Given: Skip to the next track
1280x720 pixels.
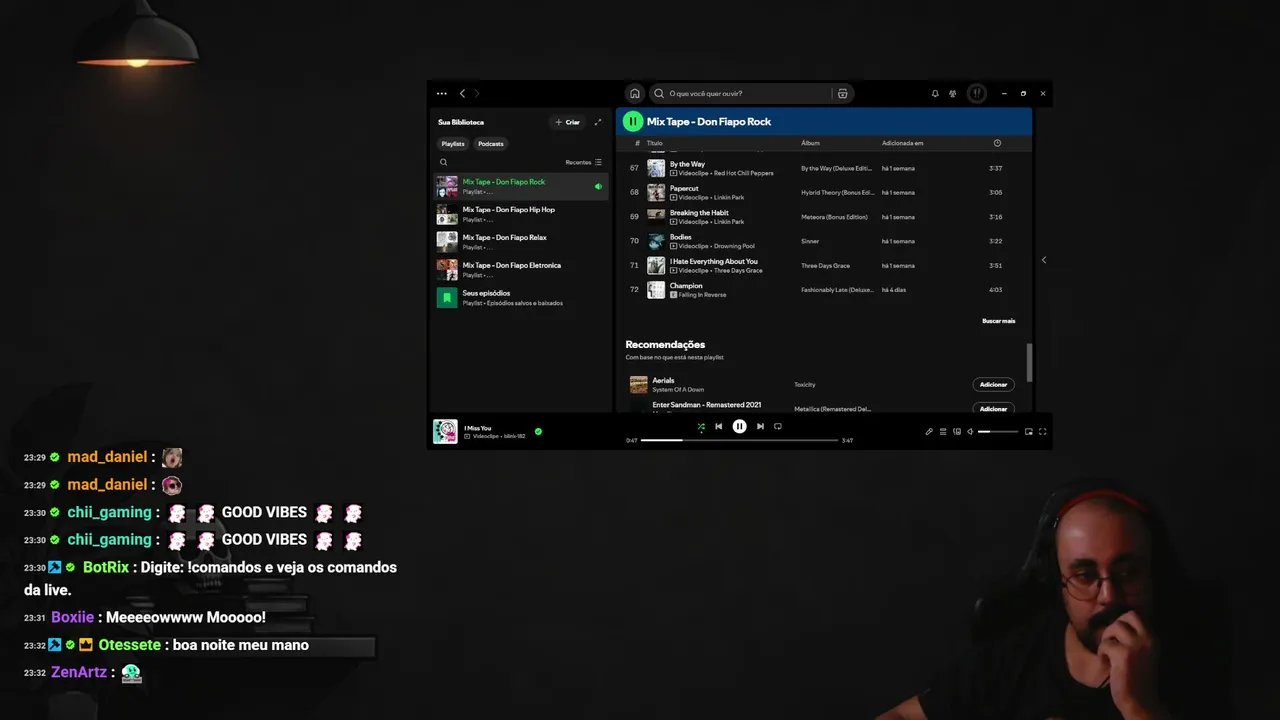Looking at the screenshot, I should pos(760,427).
